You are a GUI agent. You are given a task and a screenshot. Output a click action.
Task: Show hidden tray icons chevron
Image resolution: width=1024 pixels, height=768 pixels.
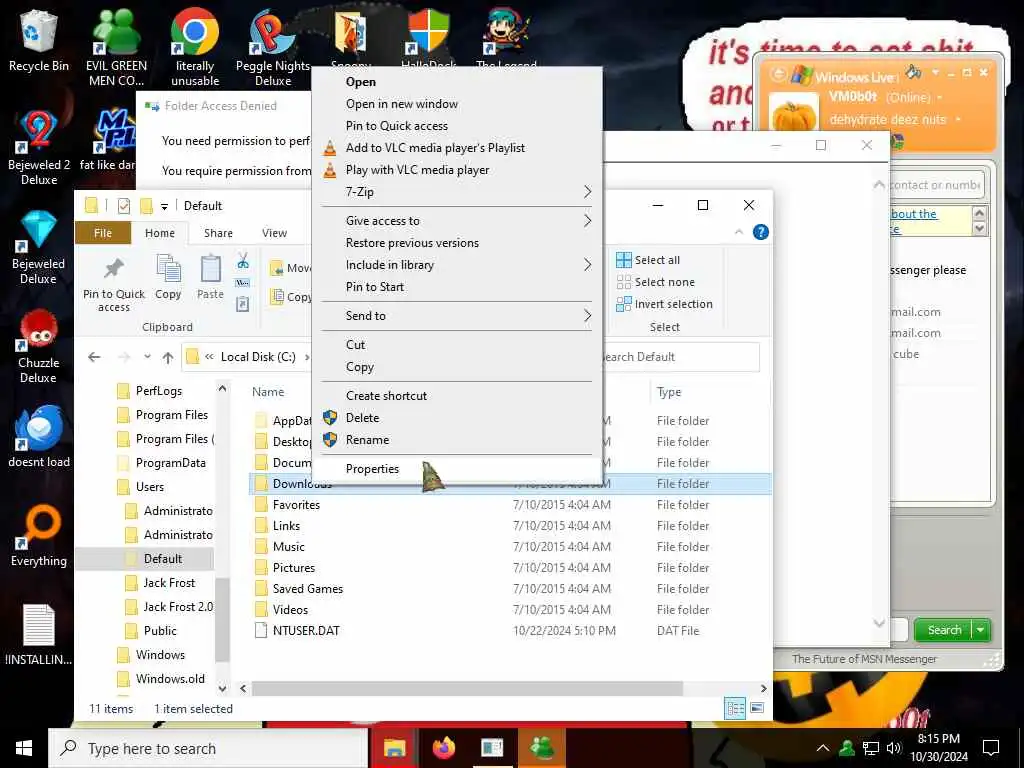823,748
